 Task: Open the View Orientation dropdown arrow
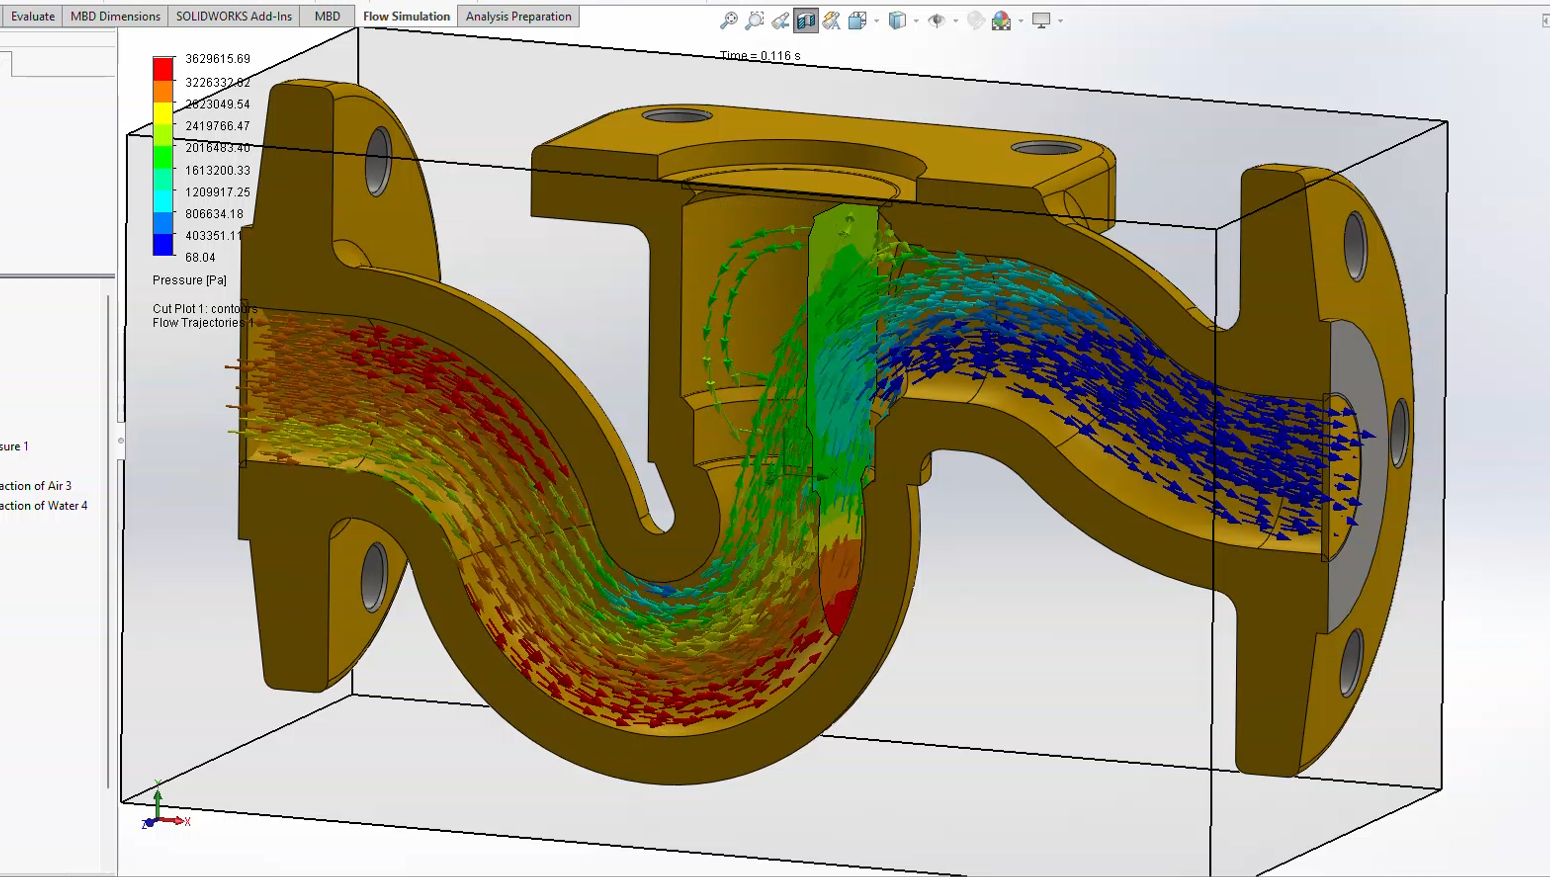click(x=877, y=21)
